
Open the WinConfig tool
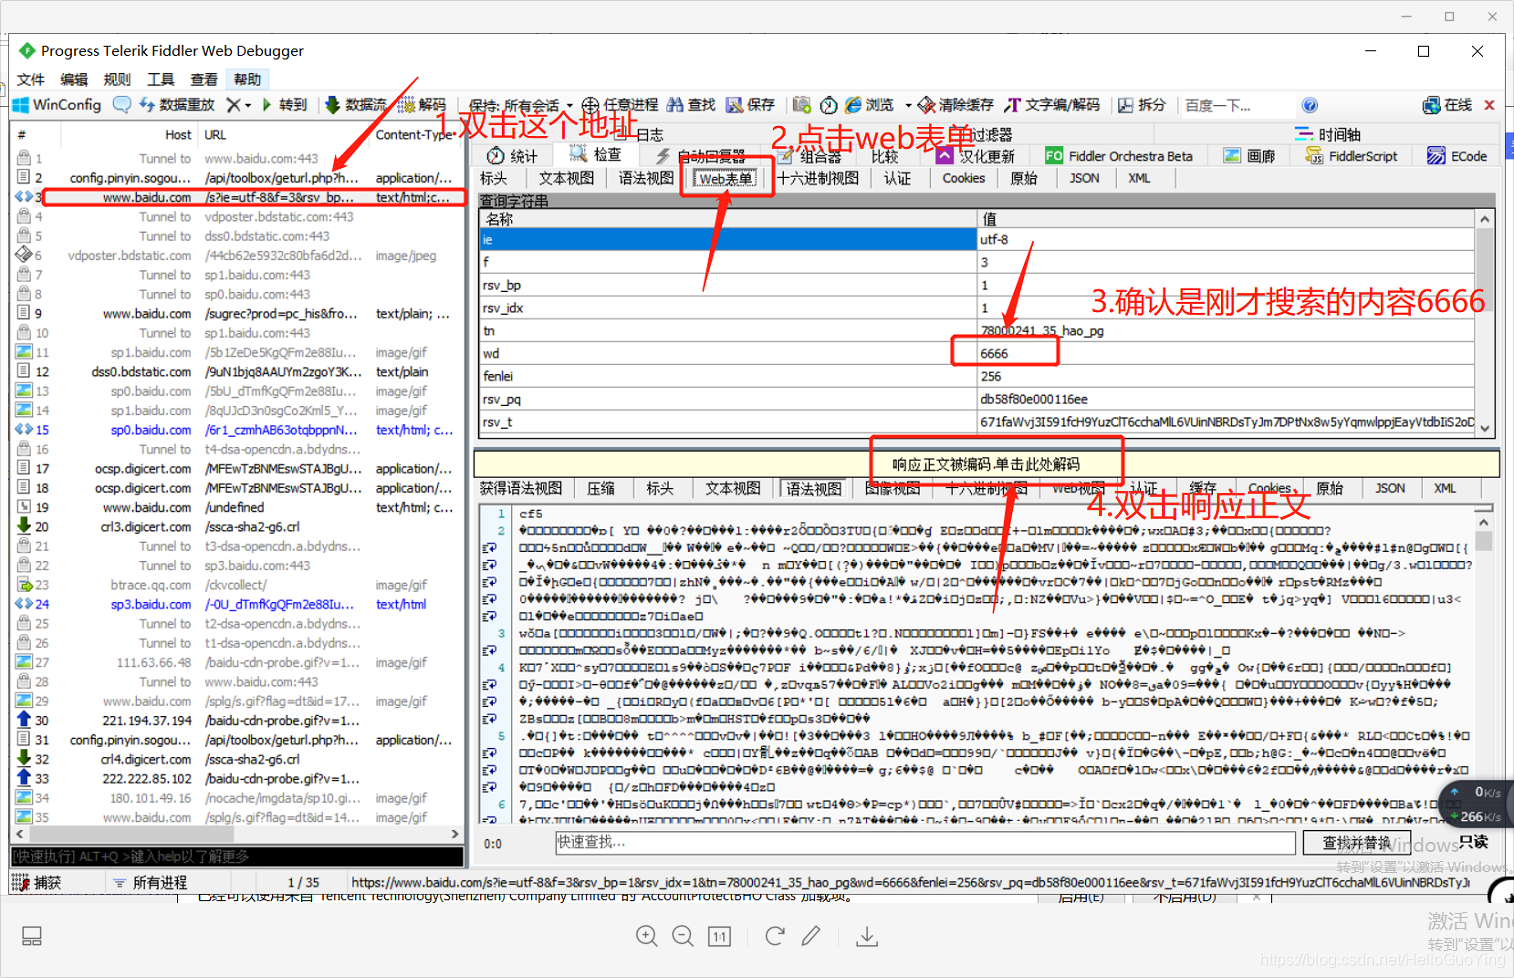point(57,105)
